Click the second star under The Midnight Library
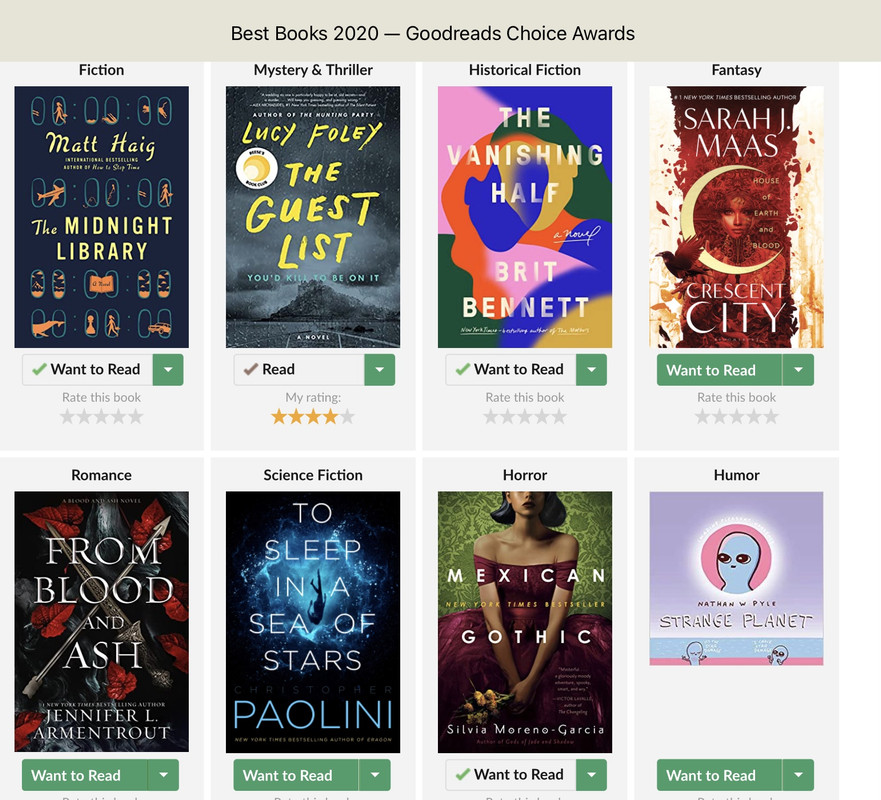Image resolution: width=881 pixels, height=800 pixels. click(84, 417)
